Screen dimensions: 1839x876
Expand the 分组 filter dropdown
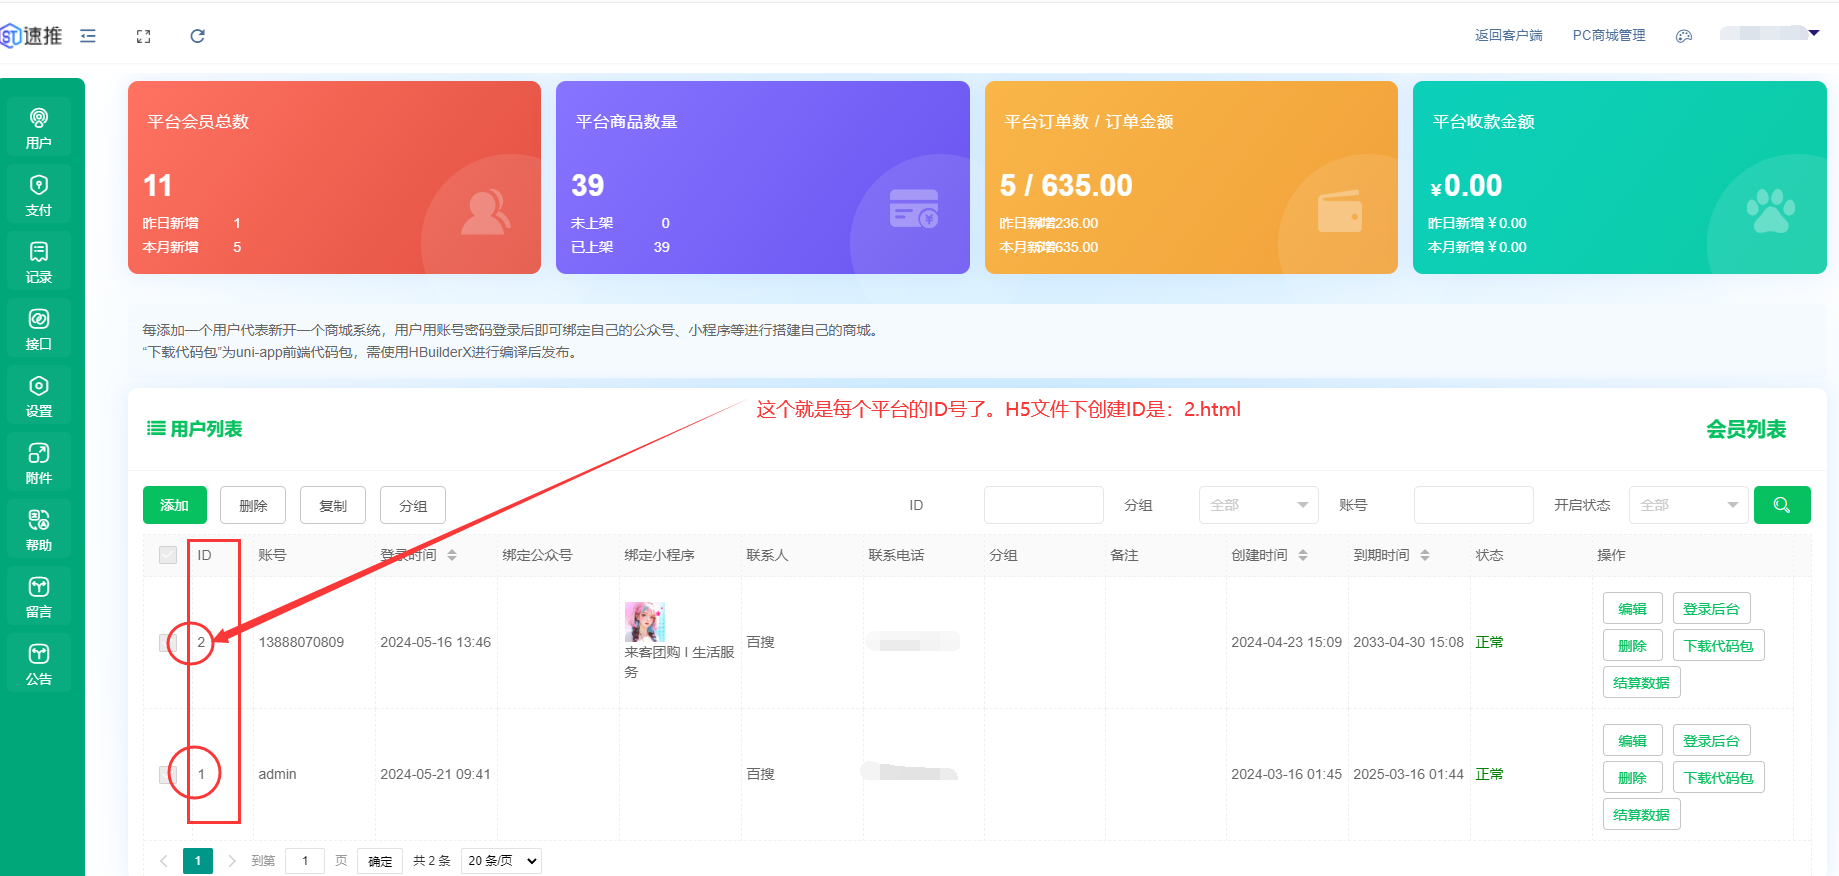1258,505
